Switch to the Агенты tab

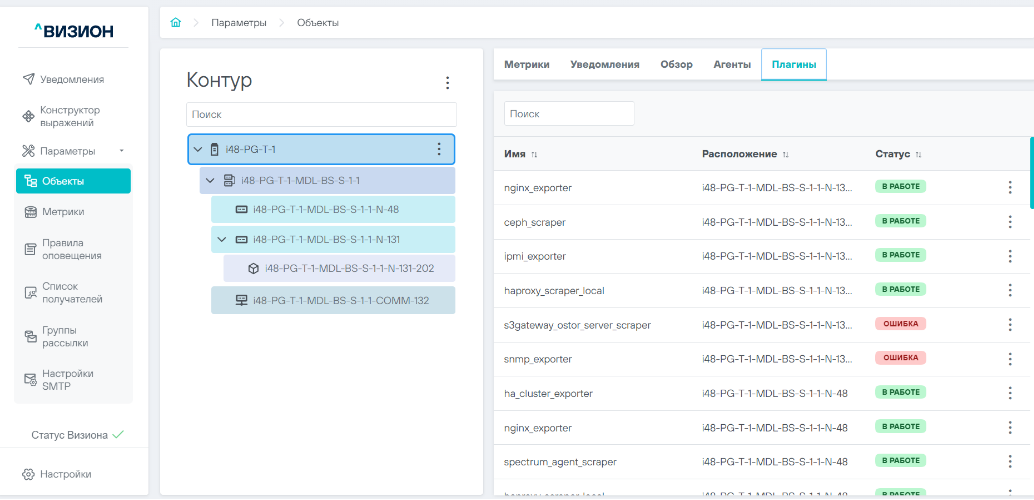click(x=731, y=64)
